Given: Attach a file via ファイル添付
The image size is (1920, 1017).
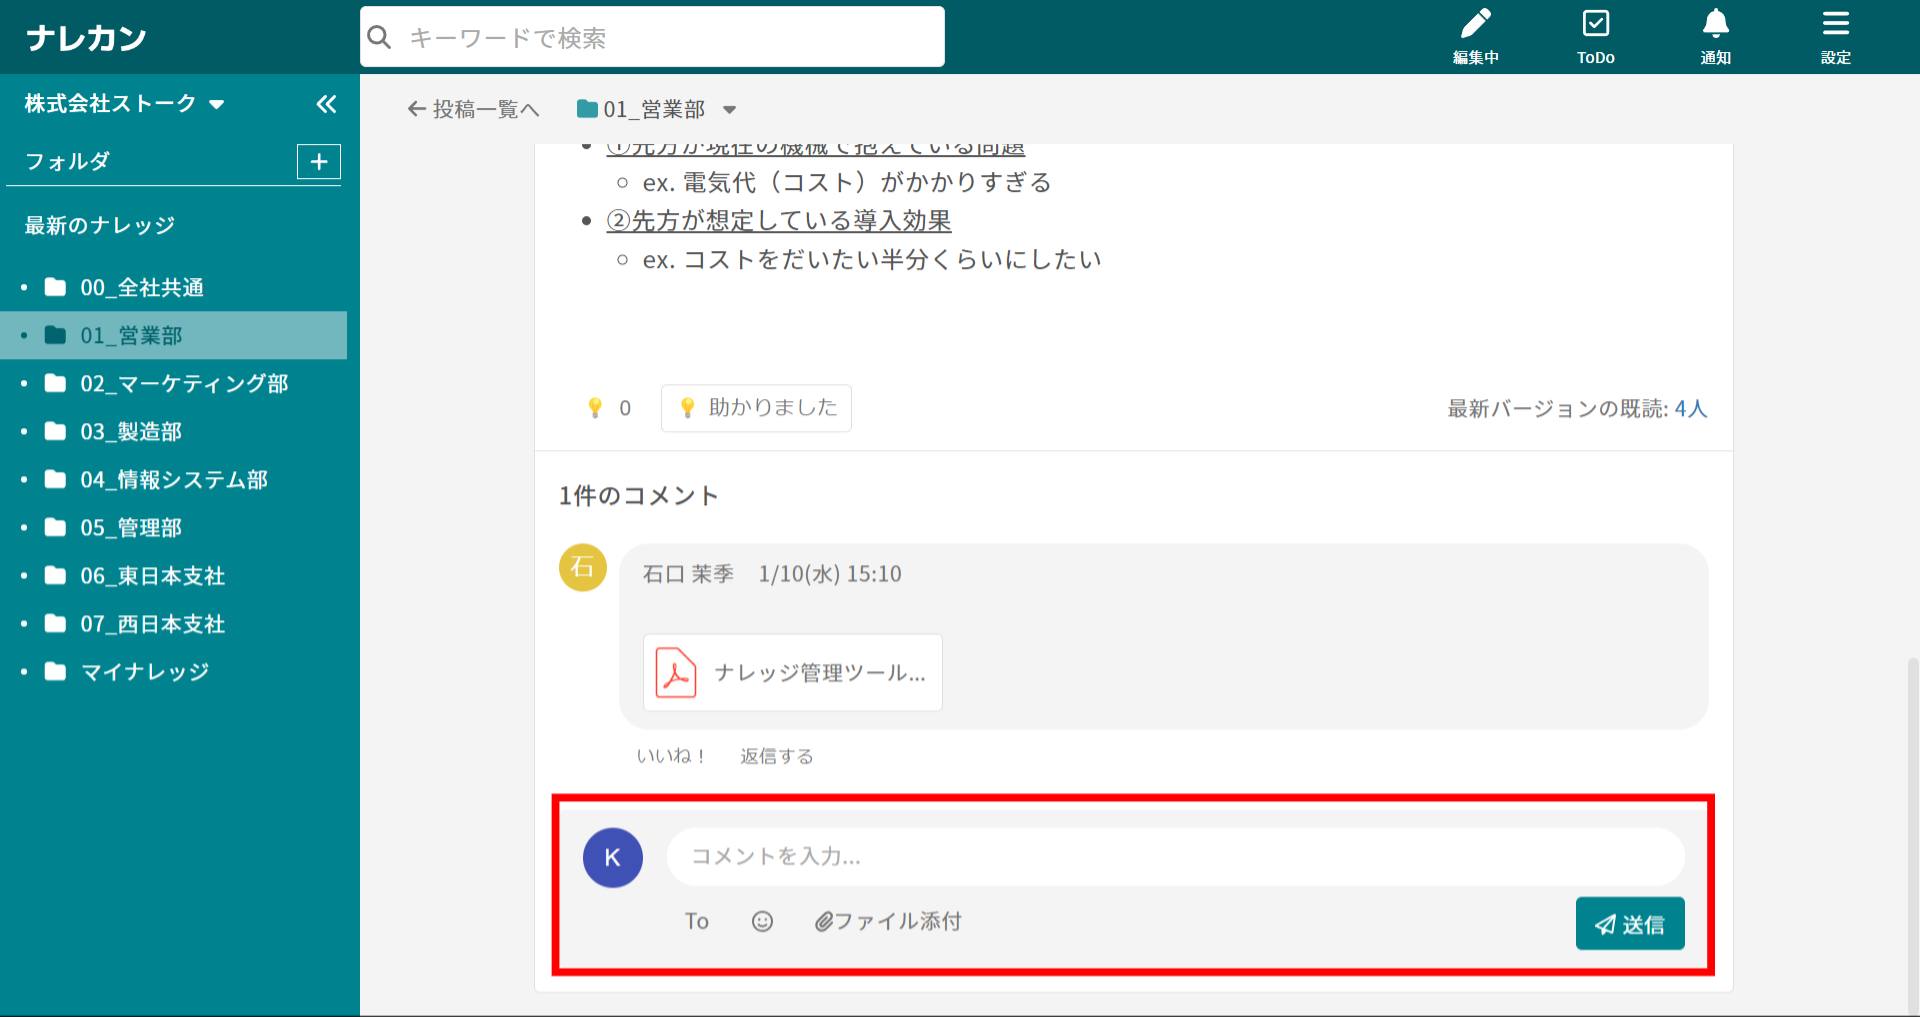Looking at the screenshot, I should [x=888, y=921].
